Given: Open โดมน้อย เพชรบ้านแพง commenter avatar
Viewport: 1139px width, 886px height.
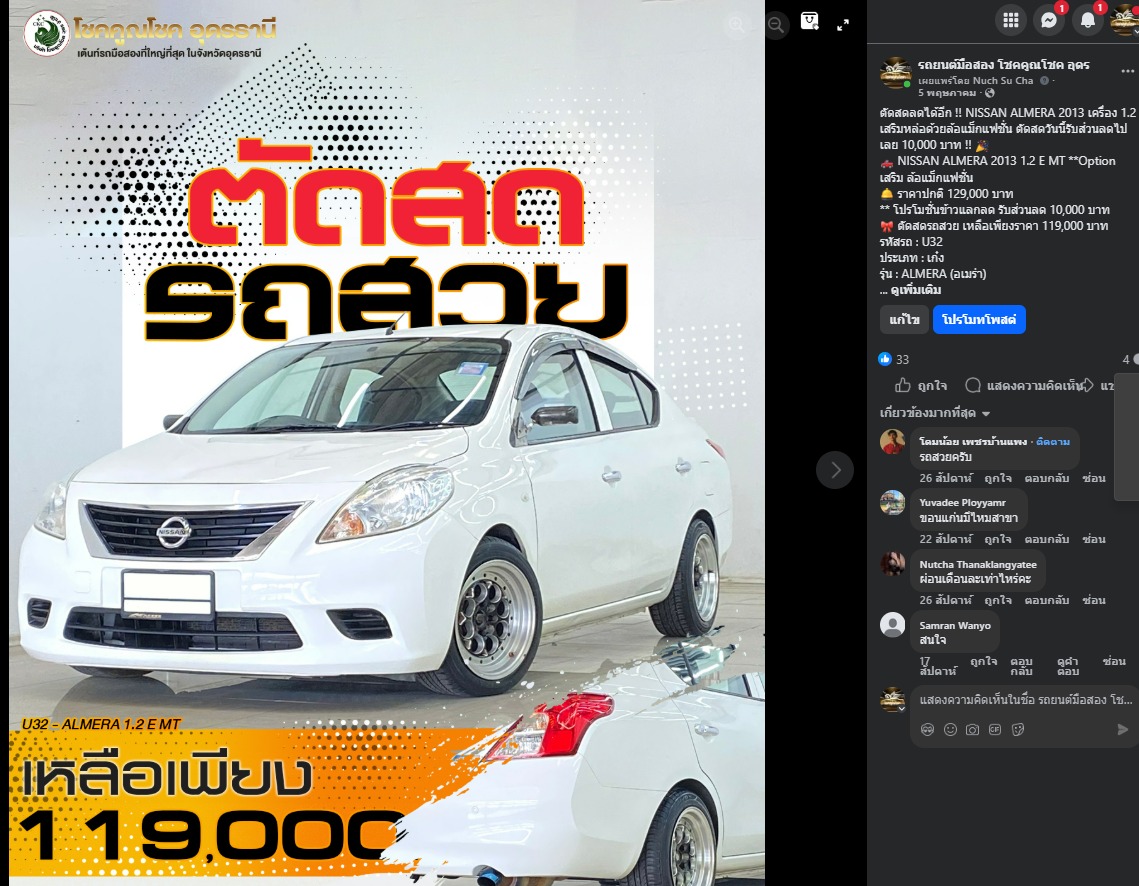Looking at the screenshot, I should (x=893, y=441).
